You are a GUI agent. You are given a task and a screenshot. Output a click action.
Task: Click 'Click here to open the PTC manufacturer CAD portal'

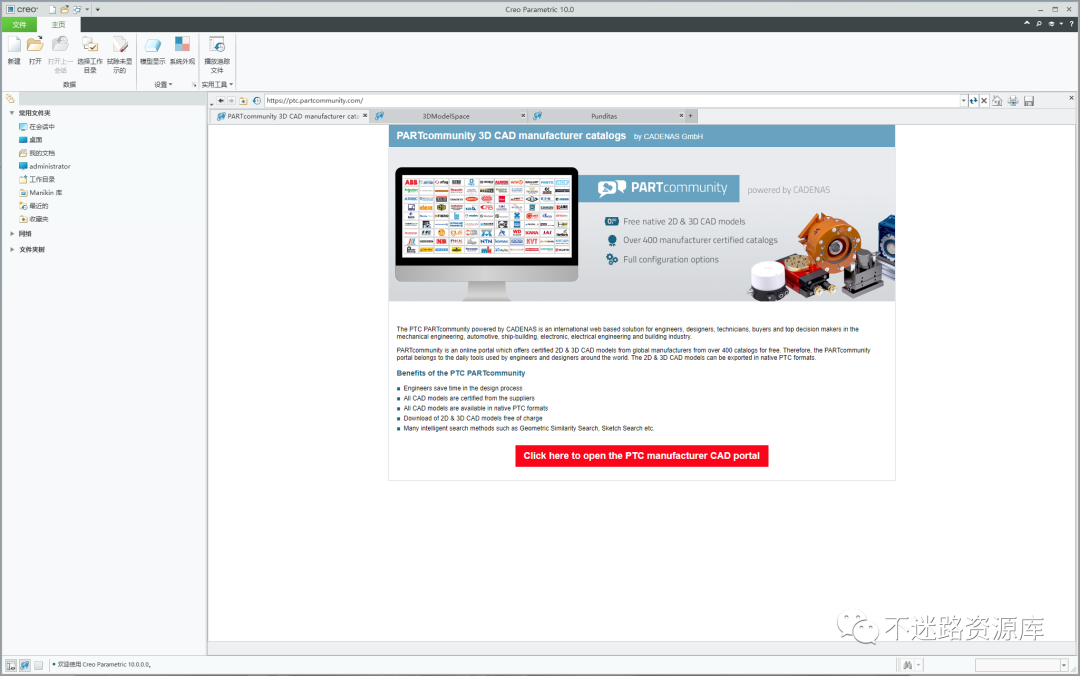[x=641, y=455]
